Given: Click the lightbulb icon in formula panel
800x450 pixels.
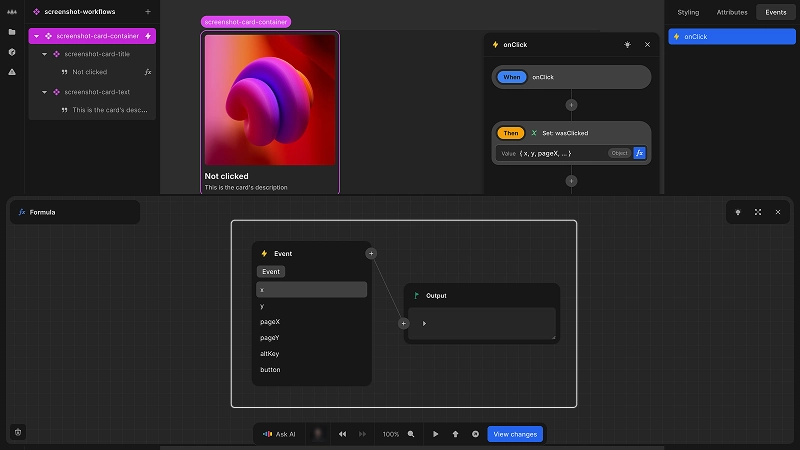Looking at the screenshot, I should (x=738, y=212).
